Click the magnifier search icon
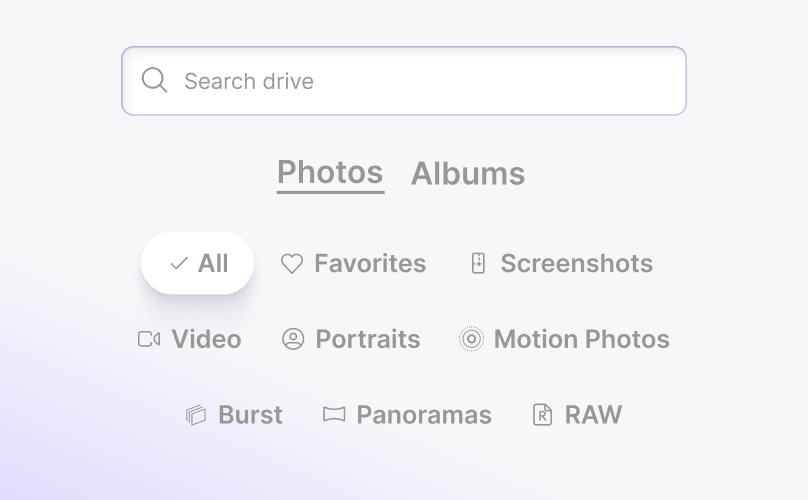The width and height of the screenshot is (808, 500). pos(154,80)
